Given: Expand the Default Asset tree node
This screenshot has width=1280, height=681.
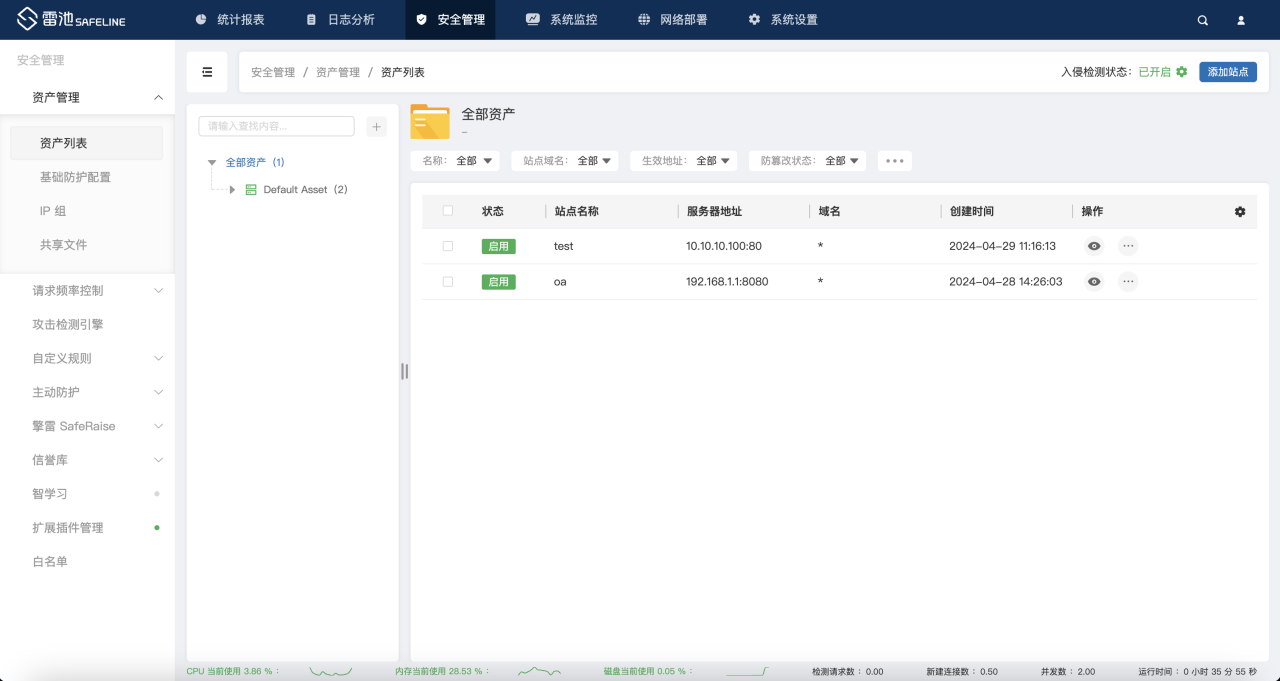Looking at the screenshot, I should point(232,190).
